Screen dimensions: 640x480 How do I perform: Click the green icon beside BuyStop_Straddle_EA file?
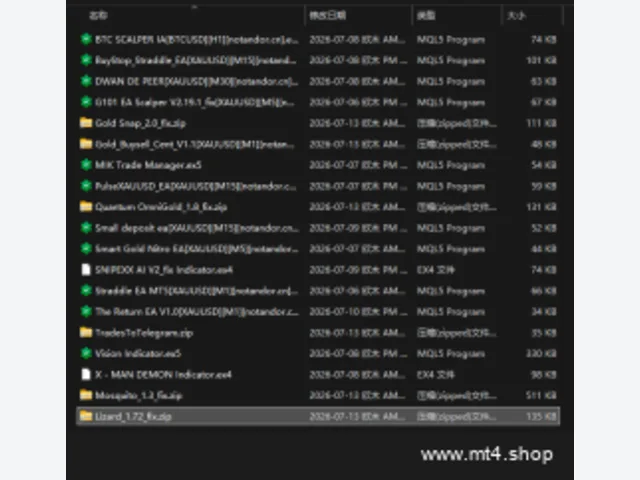86,60
